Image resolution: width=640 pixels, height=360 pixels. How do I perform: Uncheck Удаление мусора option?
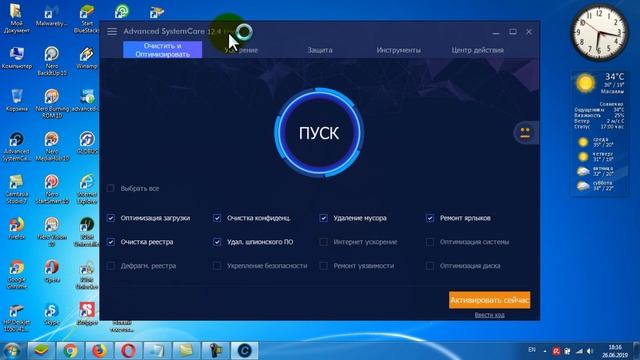(323, 218)
